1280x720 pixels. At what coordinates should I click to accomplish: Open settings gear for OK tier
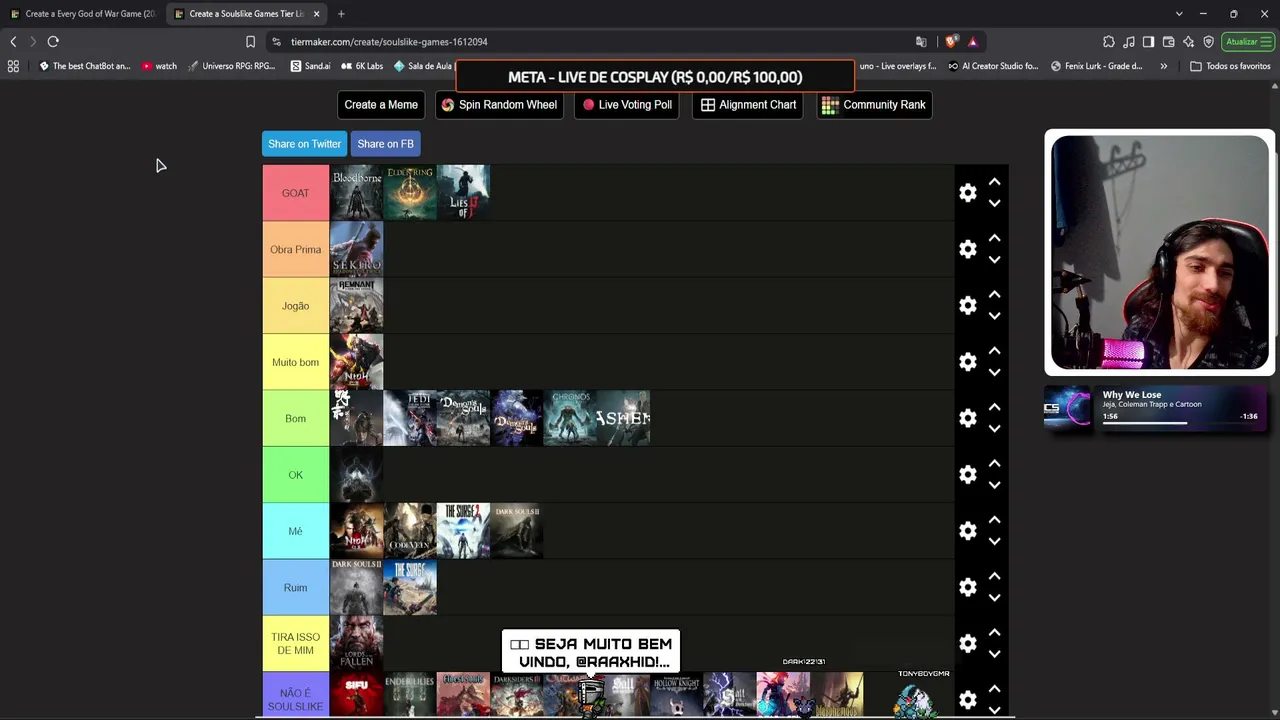point(967,475)
